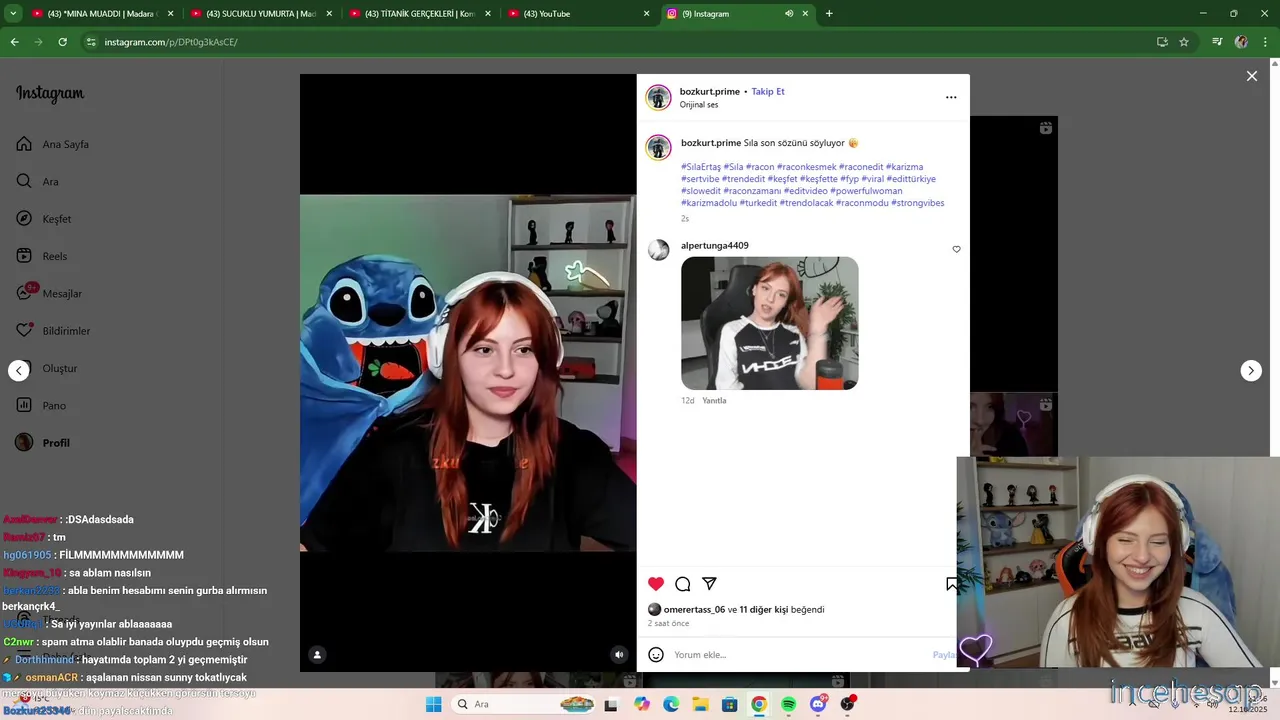Open the #SılaErtaş hashtag
The height and width of the screenshot is (720, 1280).
(701, 167)
